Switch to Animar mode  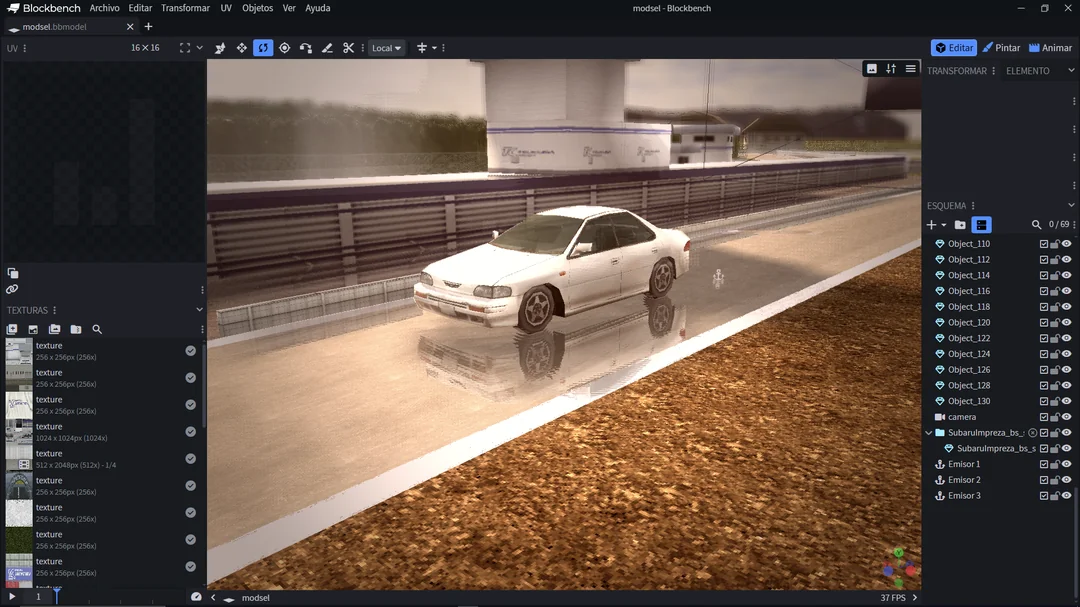click(1050, 48)
